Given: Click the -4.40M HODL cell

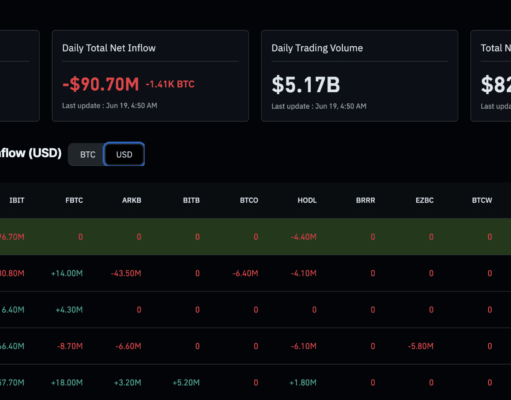Looking at the screenshot, I should coord(304,237).
